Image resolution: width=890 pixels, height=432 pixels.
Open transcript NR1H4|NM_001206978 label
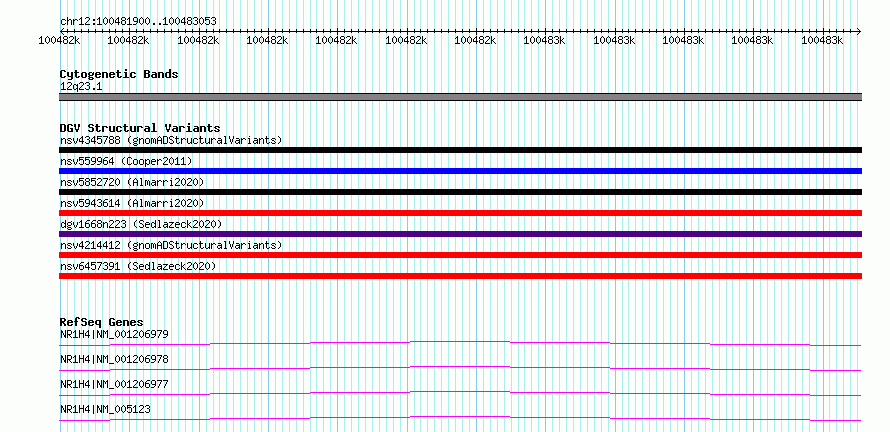click(114, 359)
